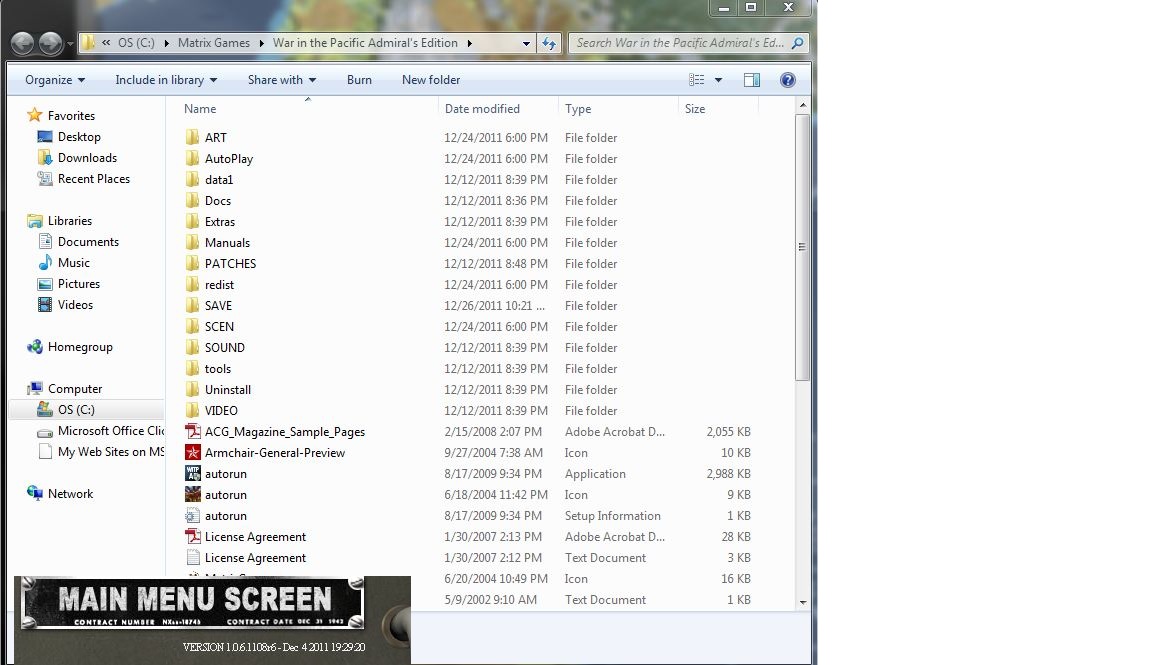
Task: Select the SOUND folder icon
Action: 192,348
